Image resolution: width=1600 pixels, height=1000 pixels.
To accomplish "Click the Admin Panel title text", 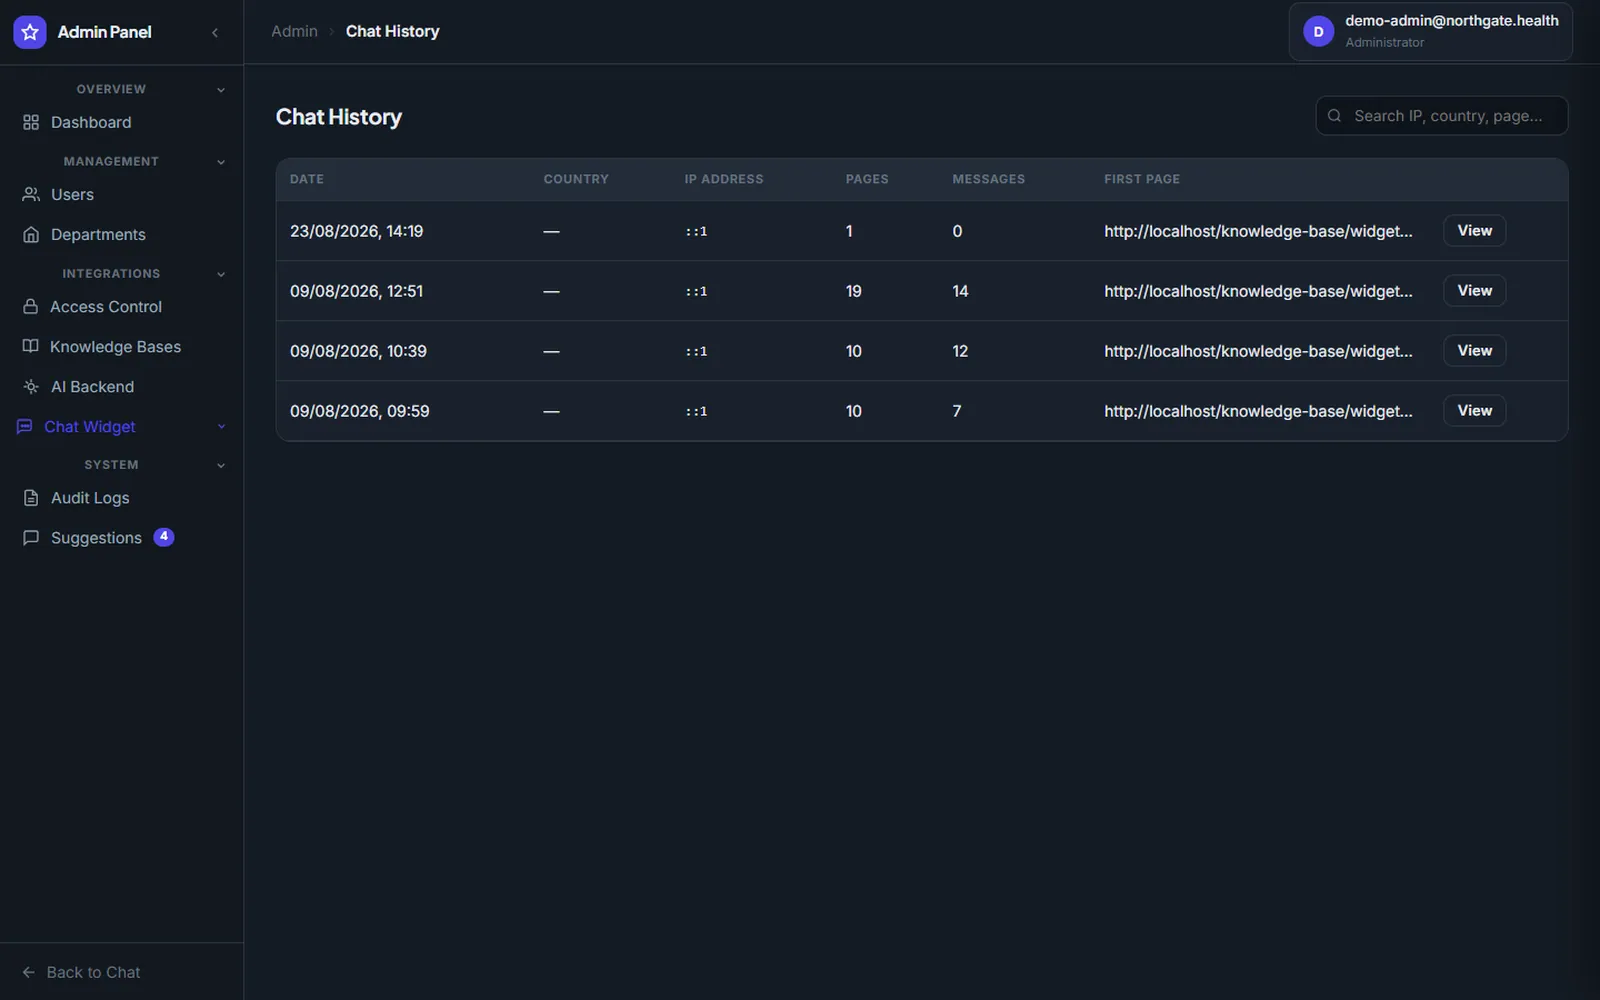I will click(105, 32).
